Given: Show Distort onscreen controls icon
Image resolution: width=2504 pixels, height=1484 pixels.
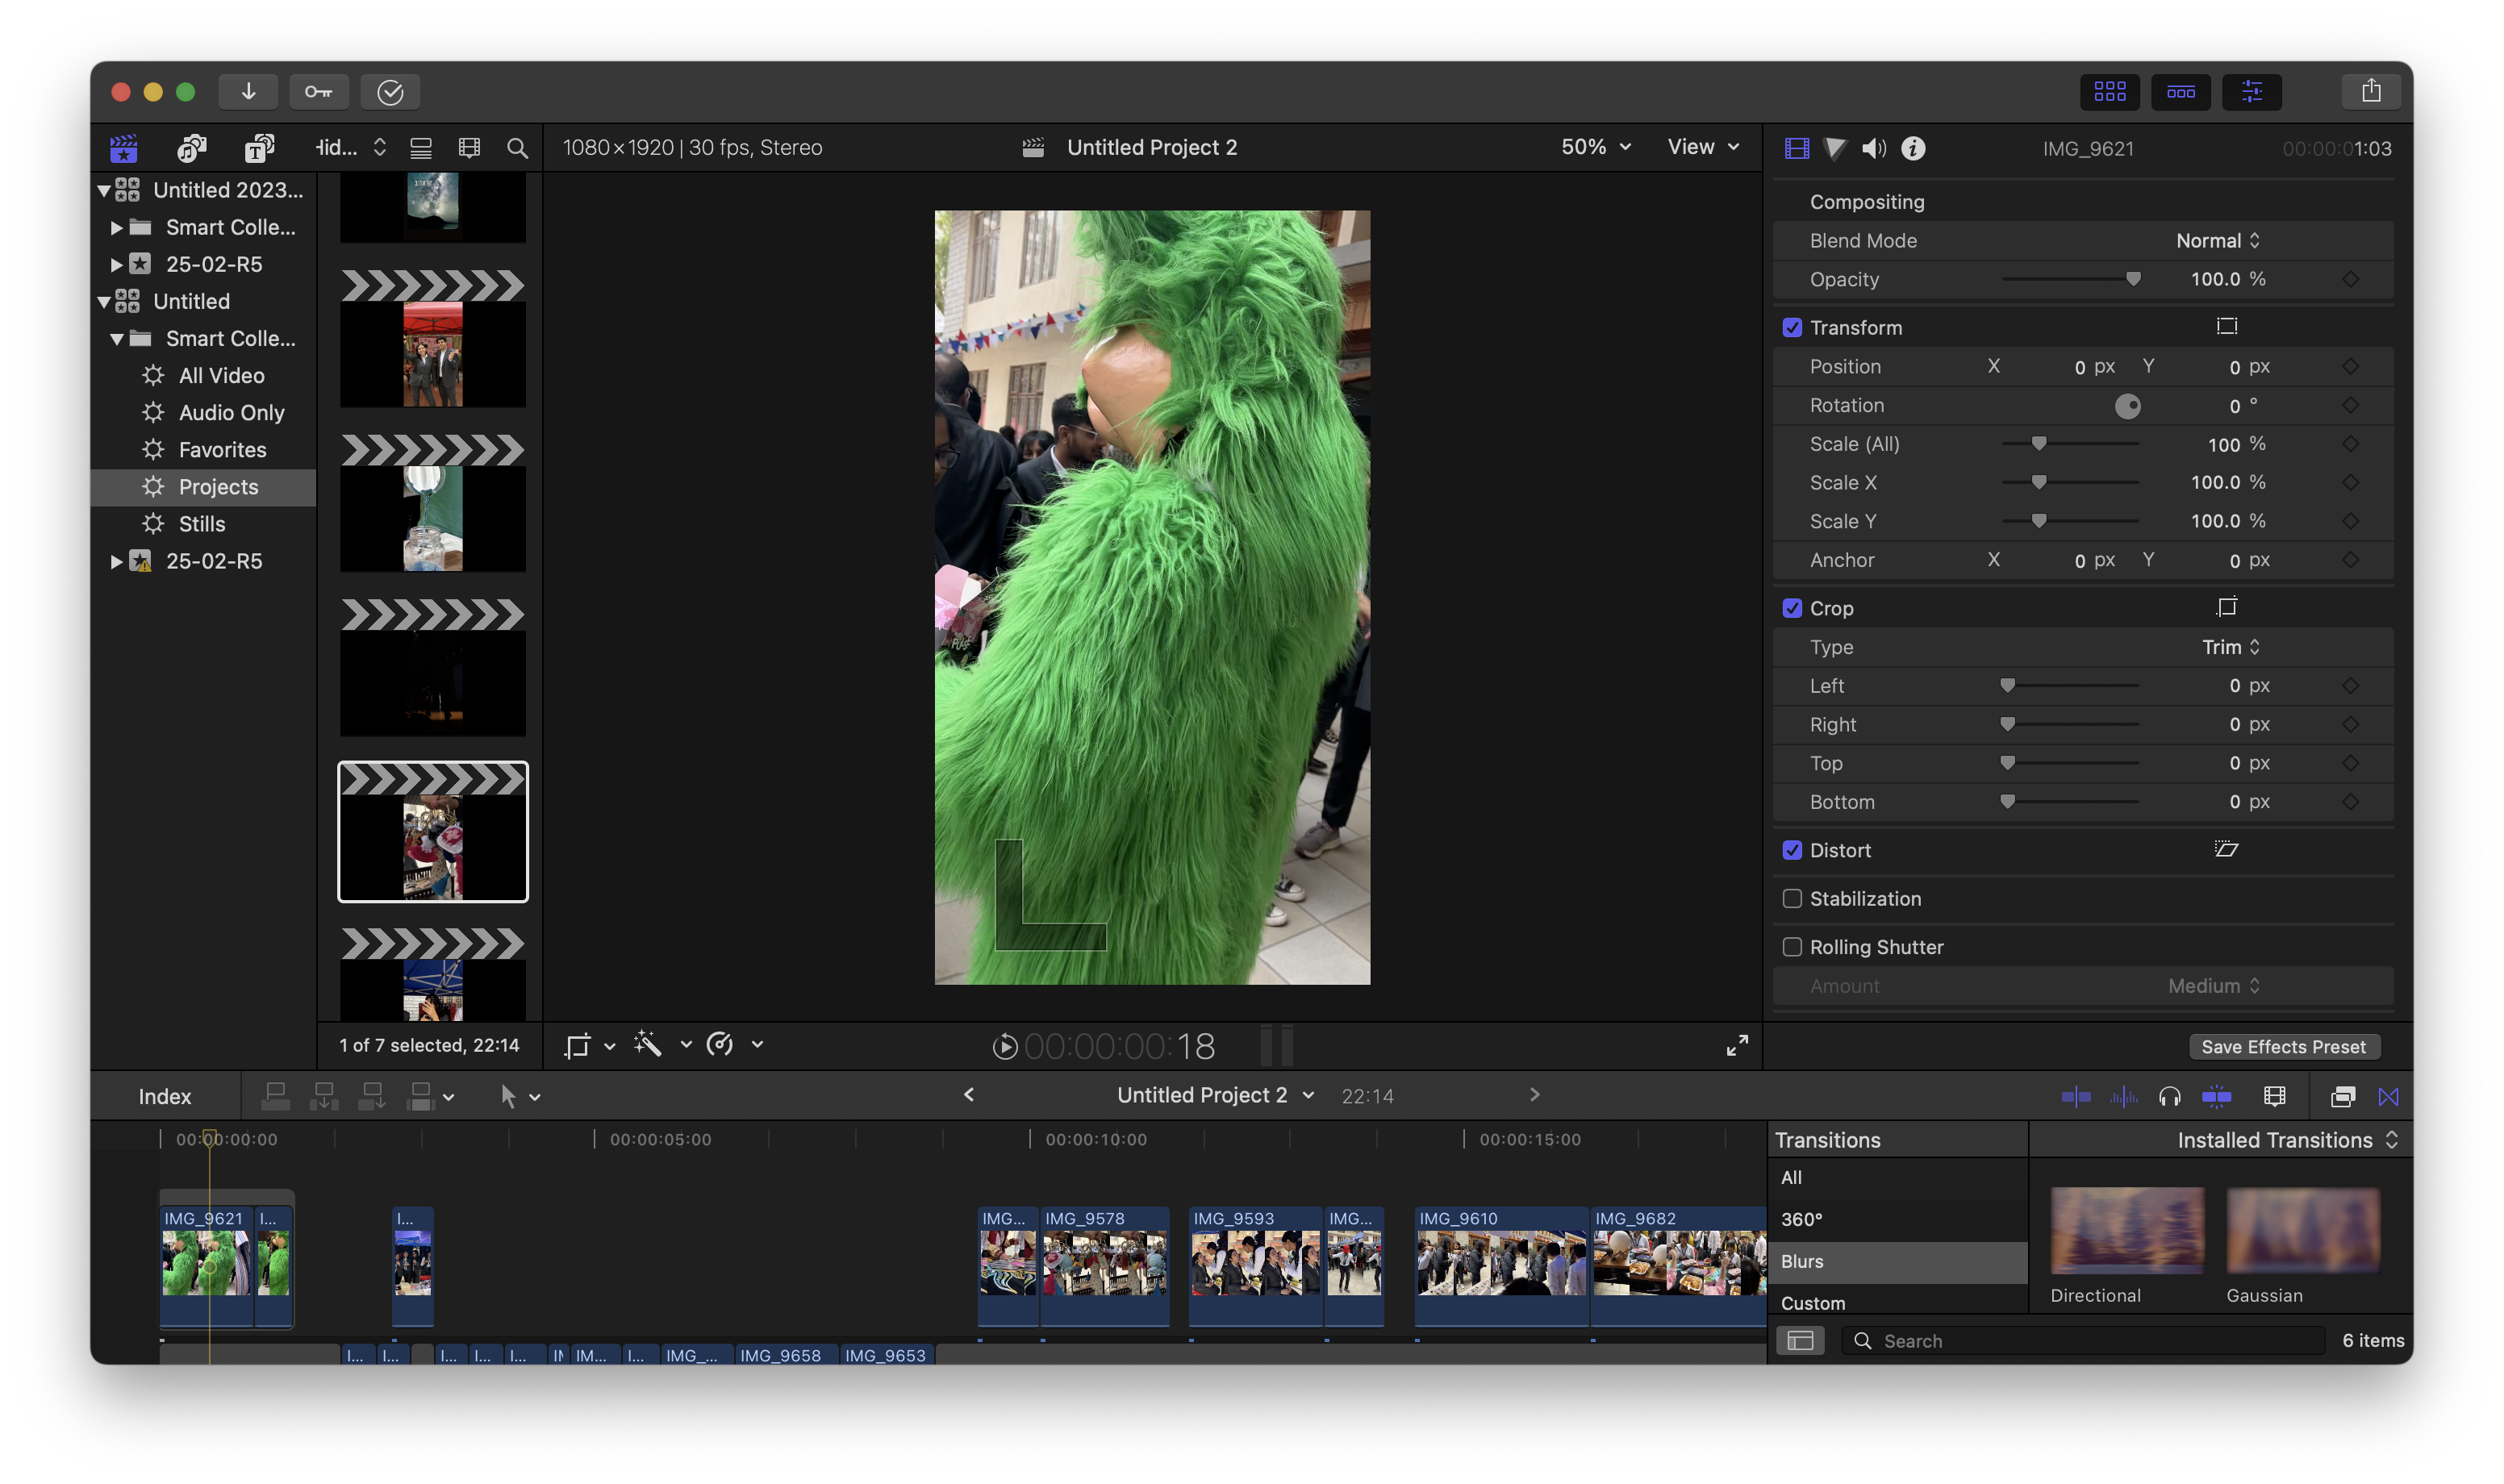Looking at the screenshot, I should (x=2226, y=849).
